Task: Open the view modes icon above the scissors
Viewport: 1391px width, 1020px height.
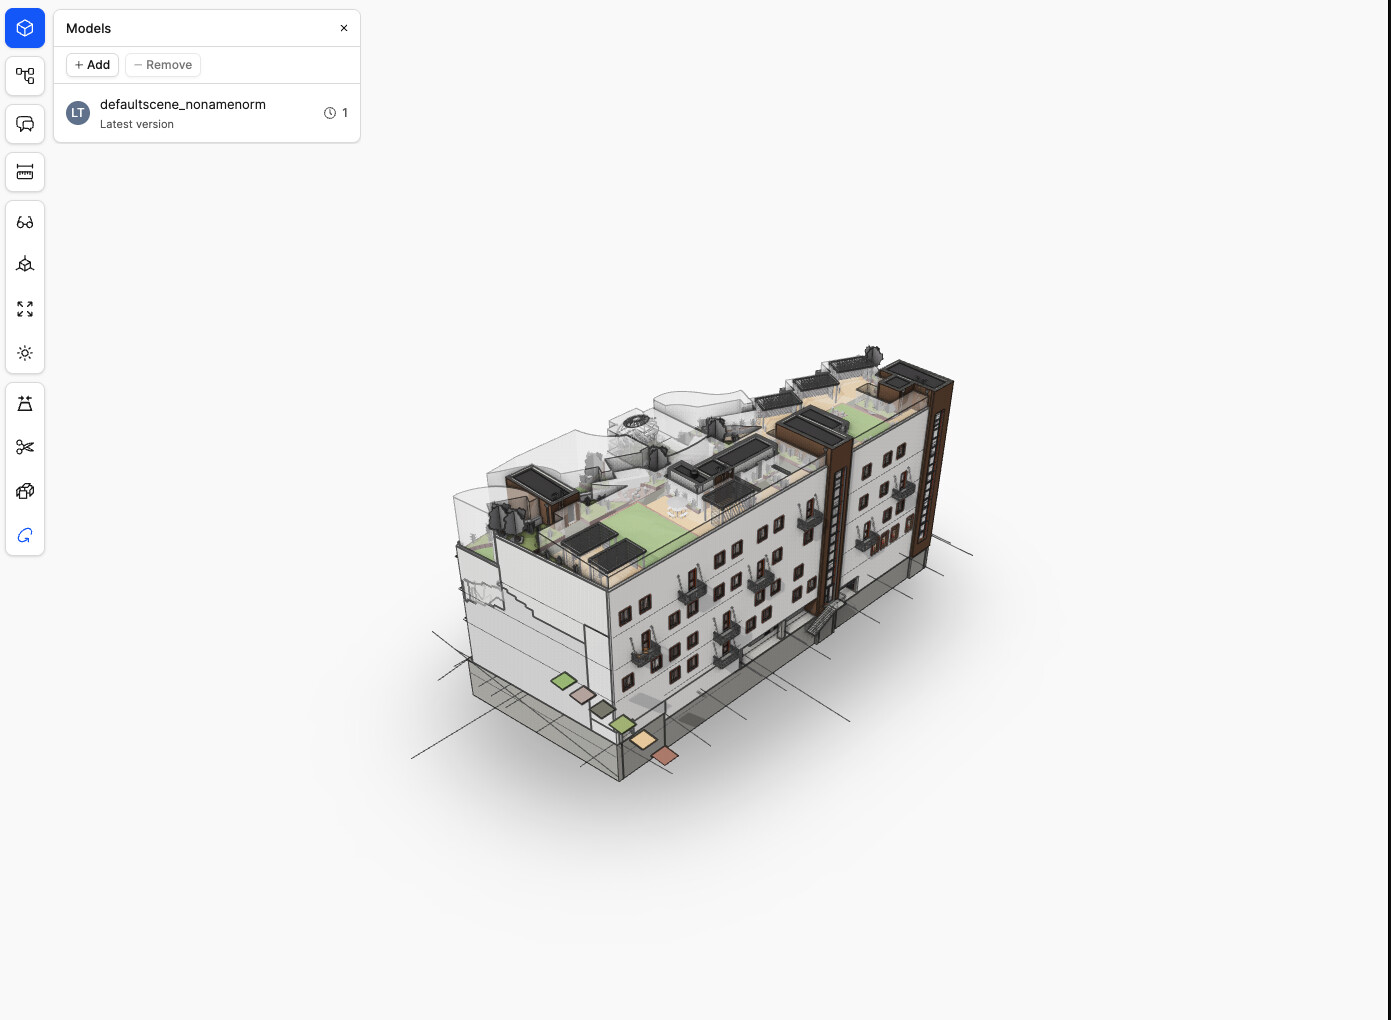Action: coord(25,404)
